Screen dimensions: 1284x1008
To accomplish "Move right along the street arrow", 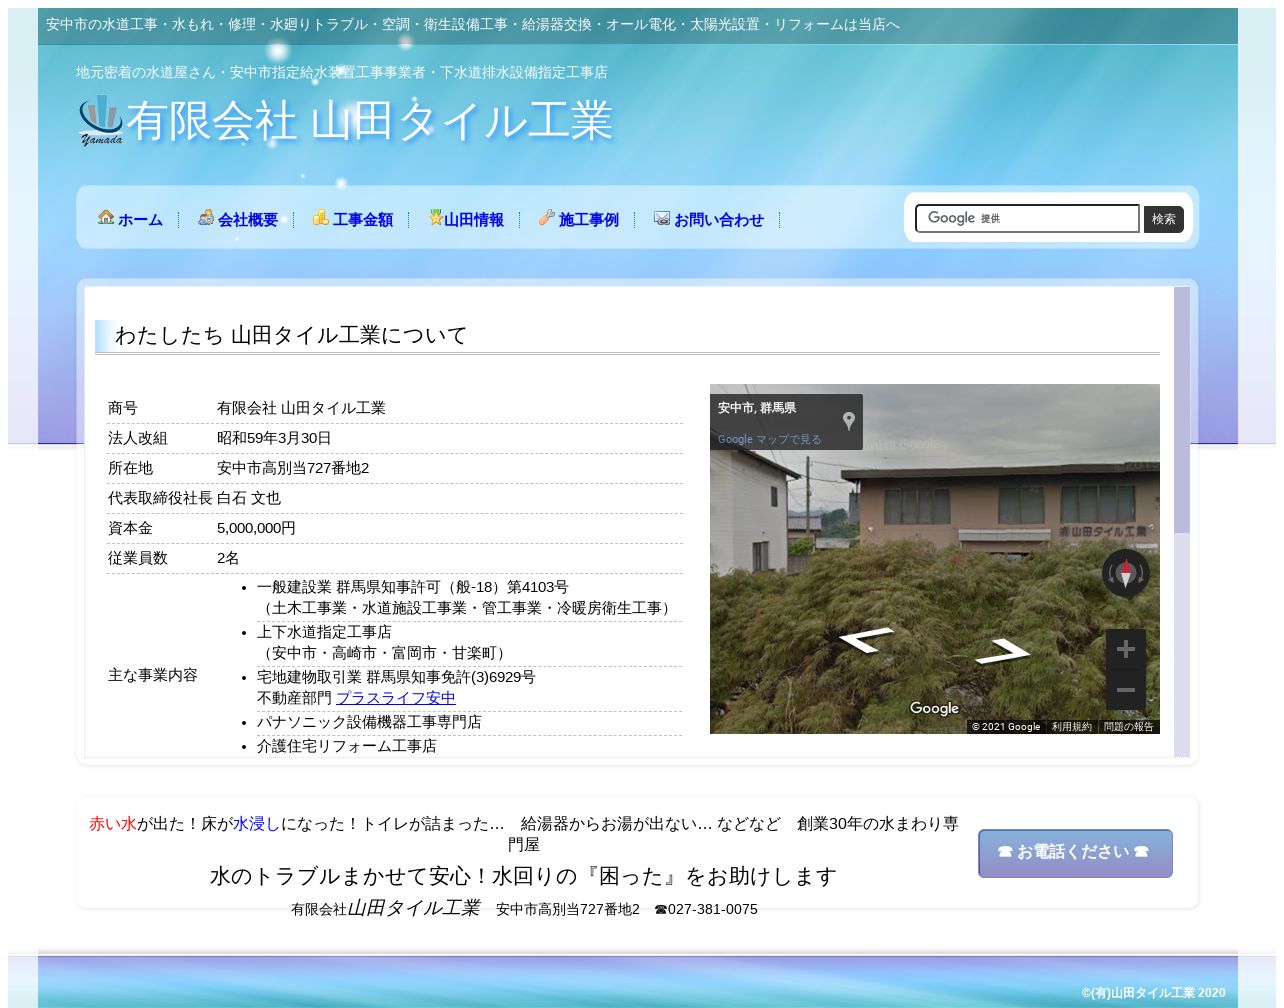I will click(x=1003, y=653).
